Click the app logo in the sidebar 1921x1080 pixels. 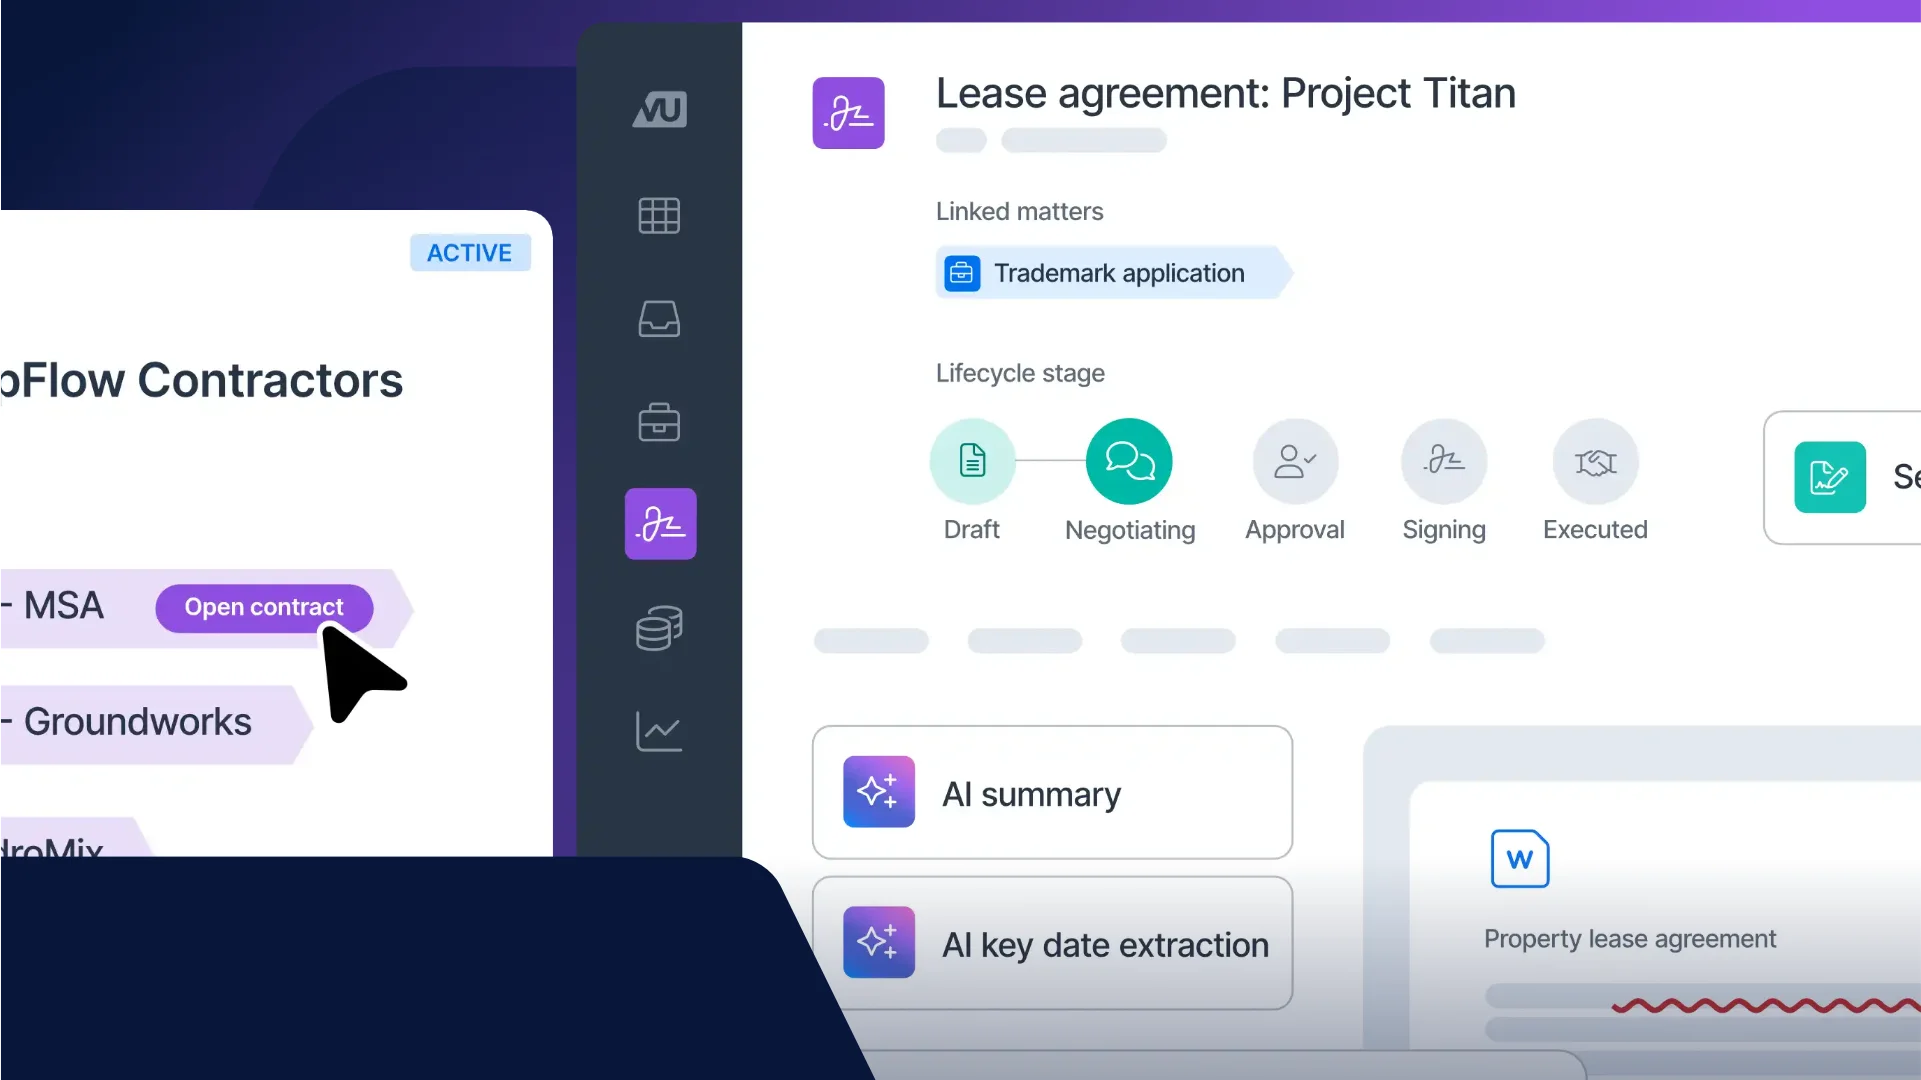tap(659, 109)
